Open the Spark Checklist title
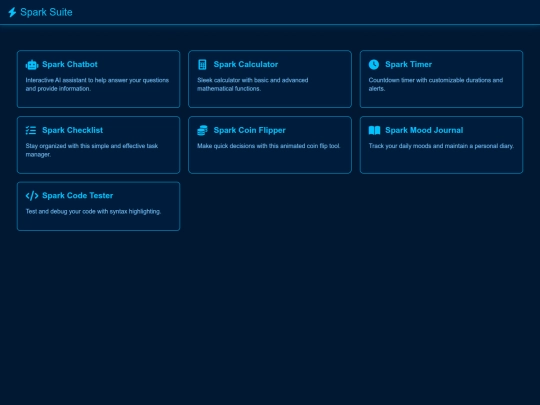Viewport: 540px width, 405px height. point(72,130)
